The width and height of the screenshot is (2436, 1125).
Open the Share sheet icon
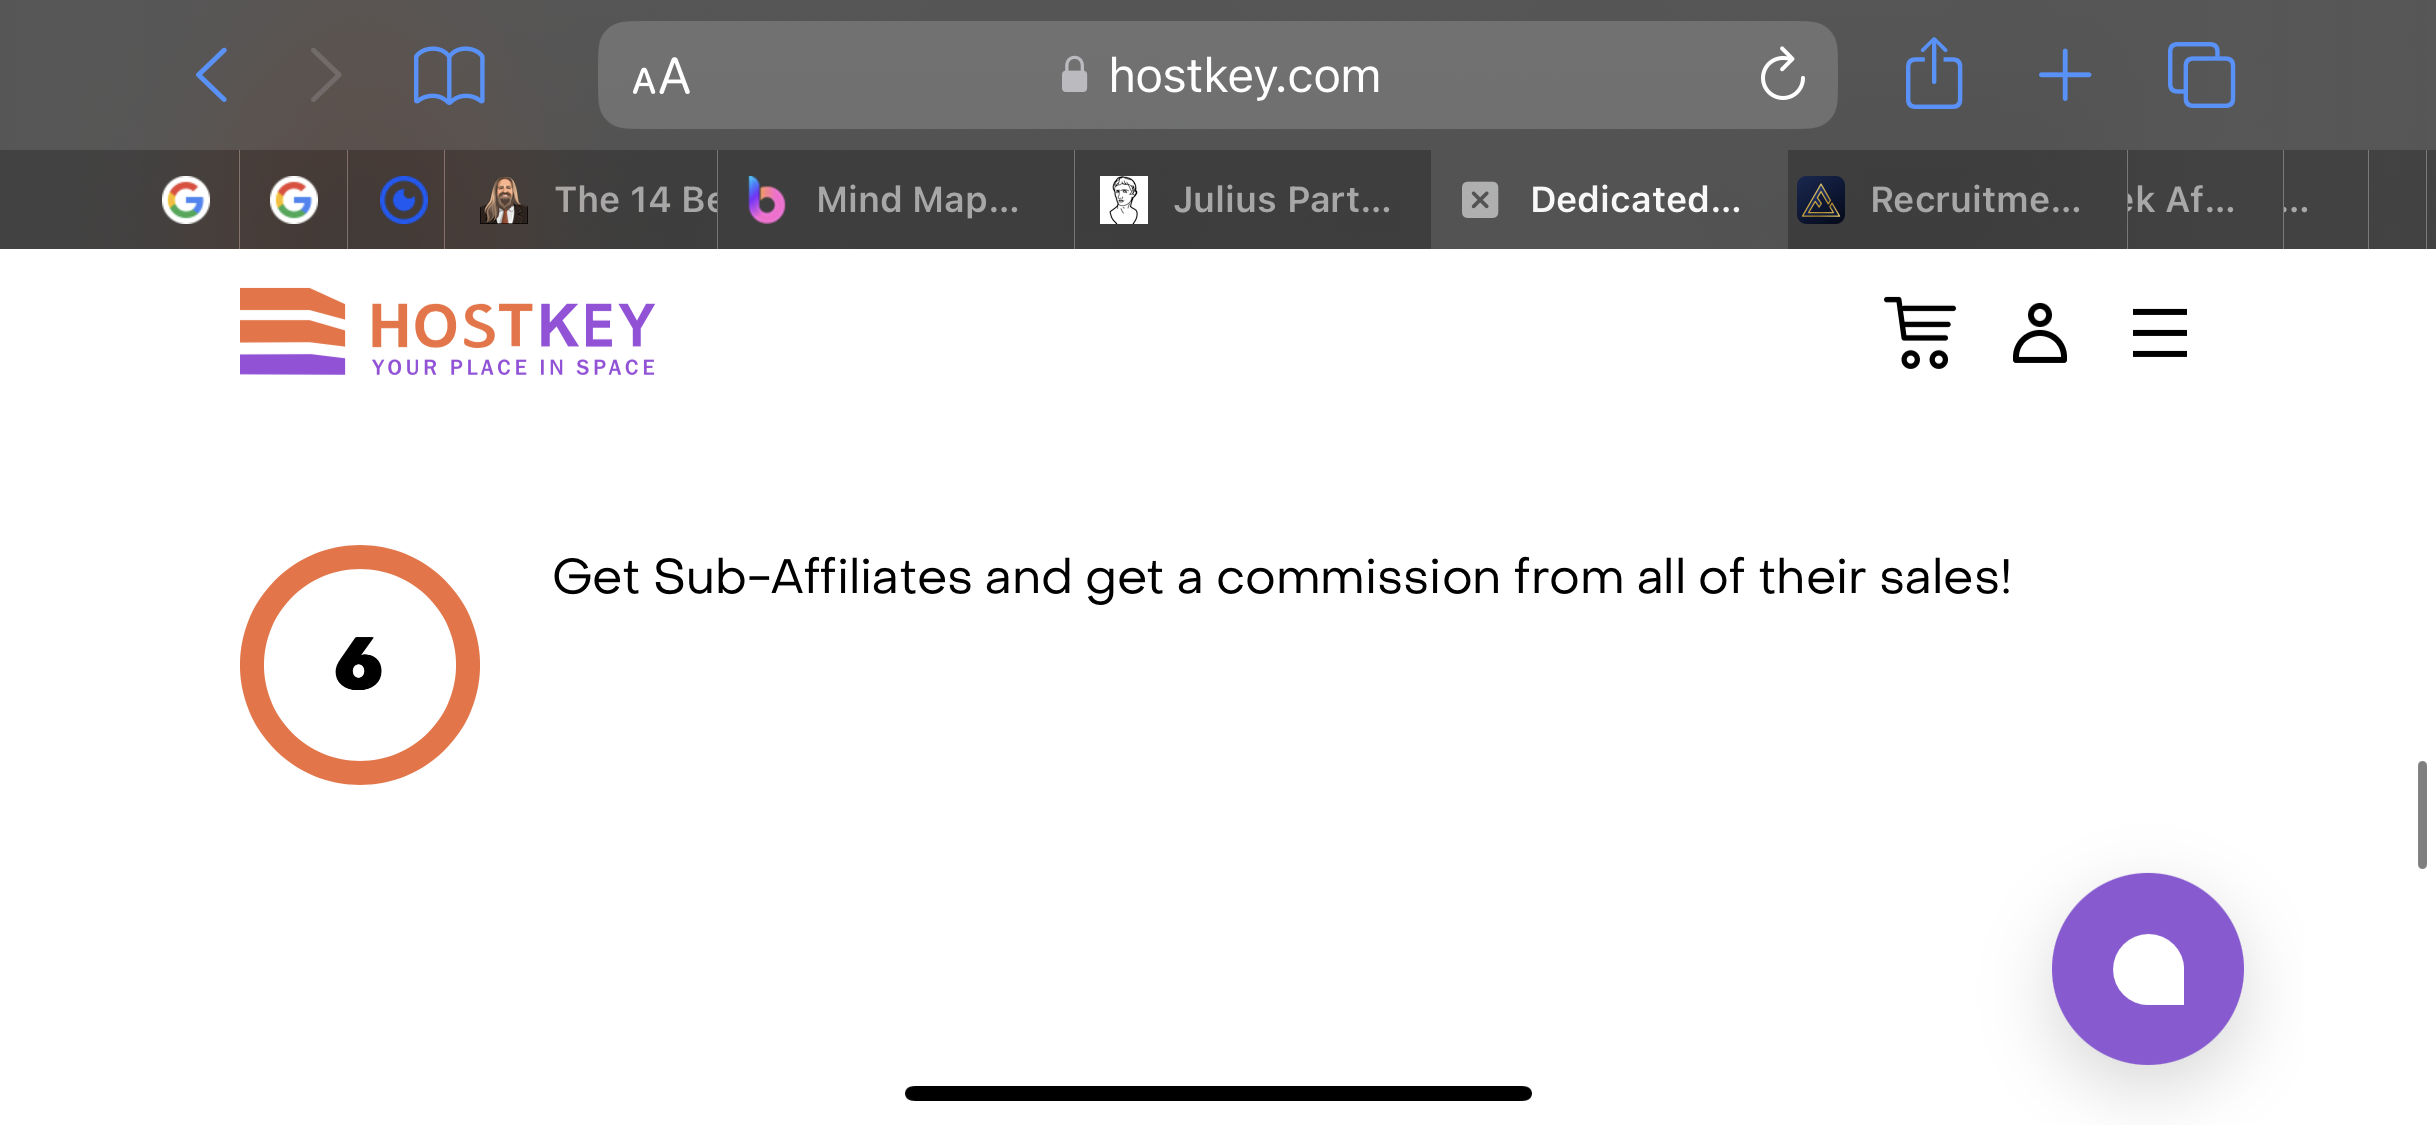pyautogui.click(x=1933, y=73)
